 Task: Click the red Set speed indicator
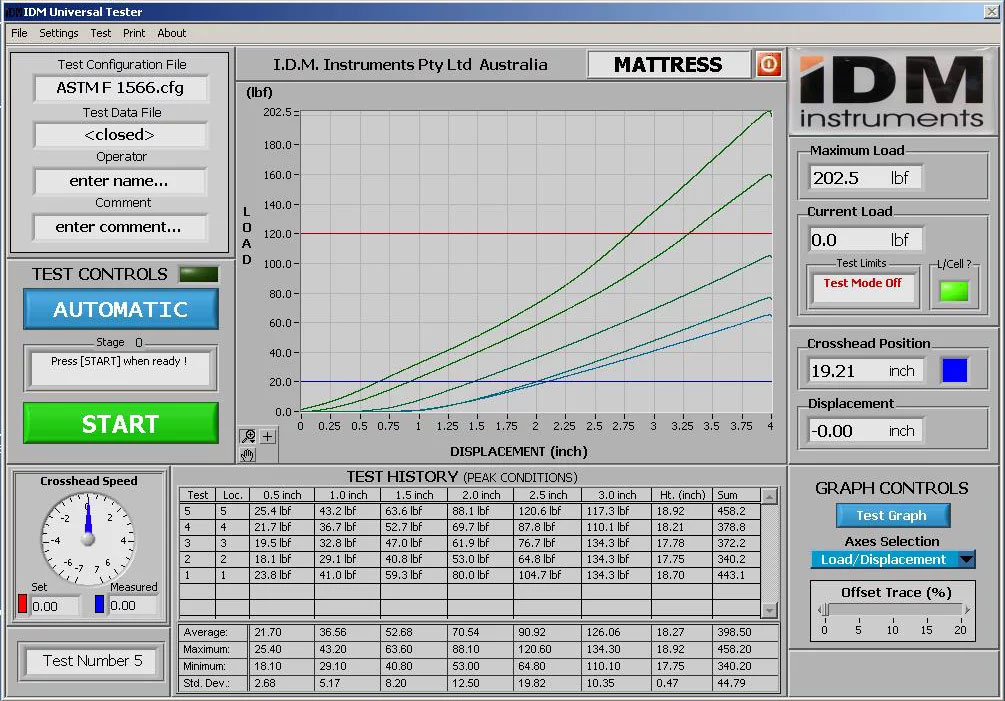click(x=22, y=604)
